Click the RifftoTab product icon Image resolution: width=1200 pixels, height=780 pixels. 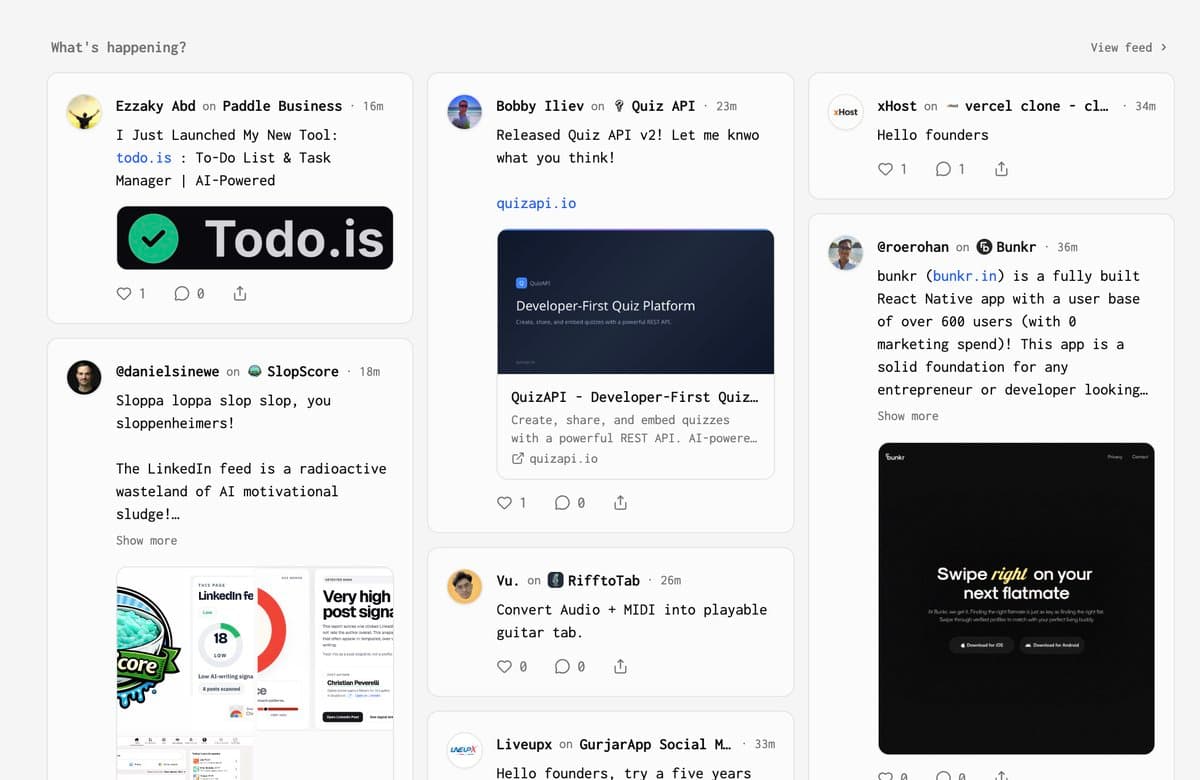(x=556, y=580)
